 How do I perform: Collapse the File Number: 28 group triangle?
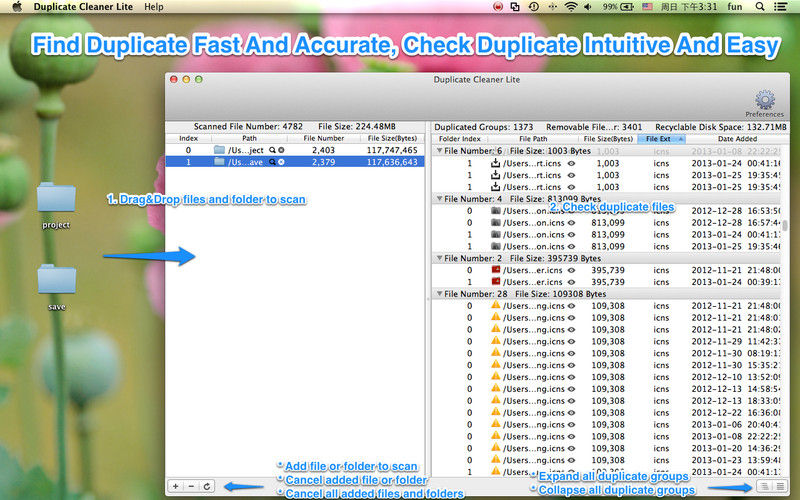(439, 294)
